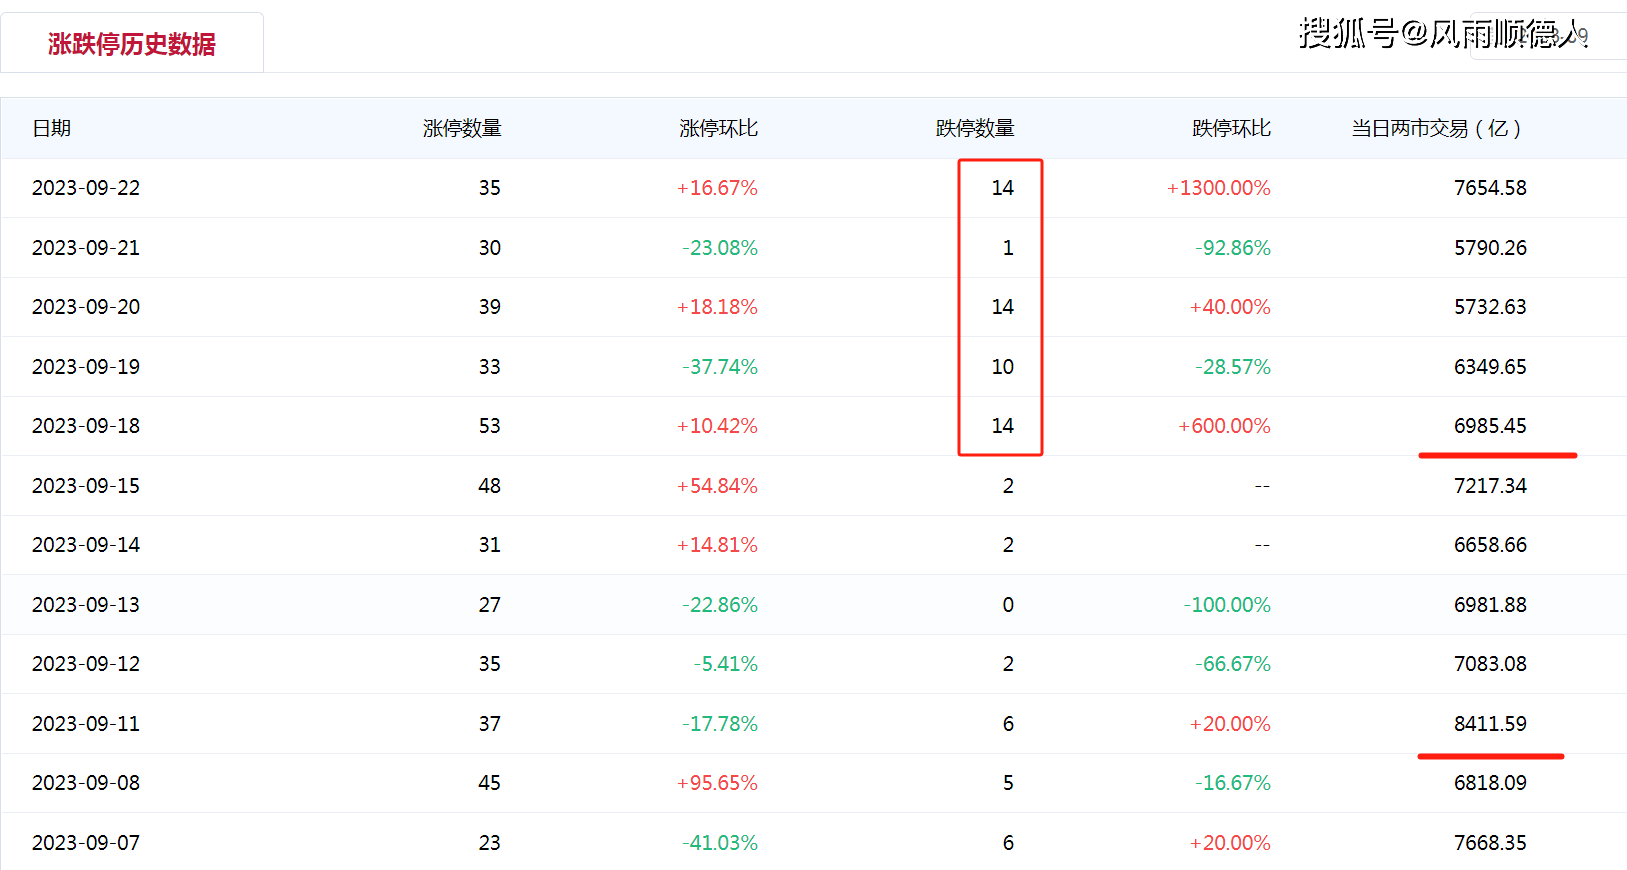Click the underlined 6985.45 value
This screenshot has height=870, width=1627.
pyautogui.click(x=1490, y=426)
